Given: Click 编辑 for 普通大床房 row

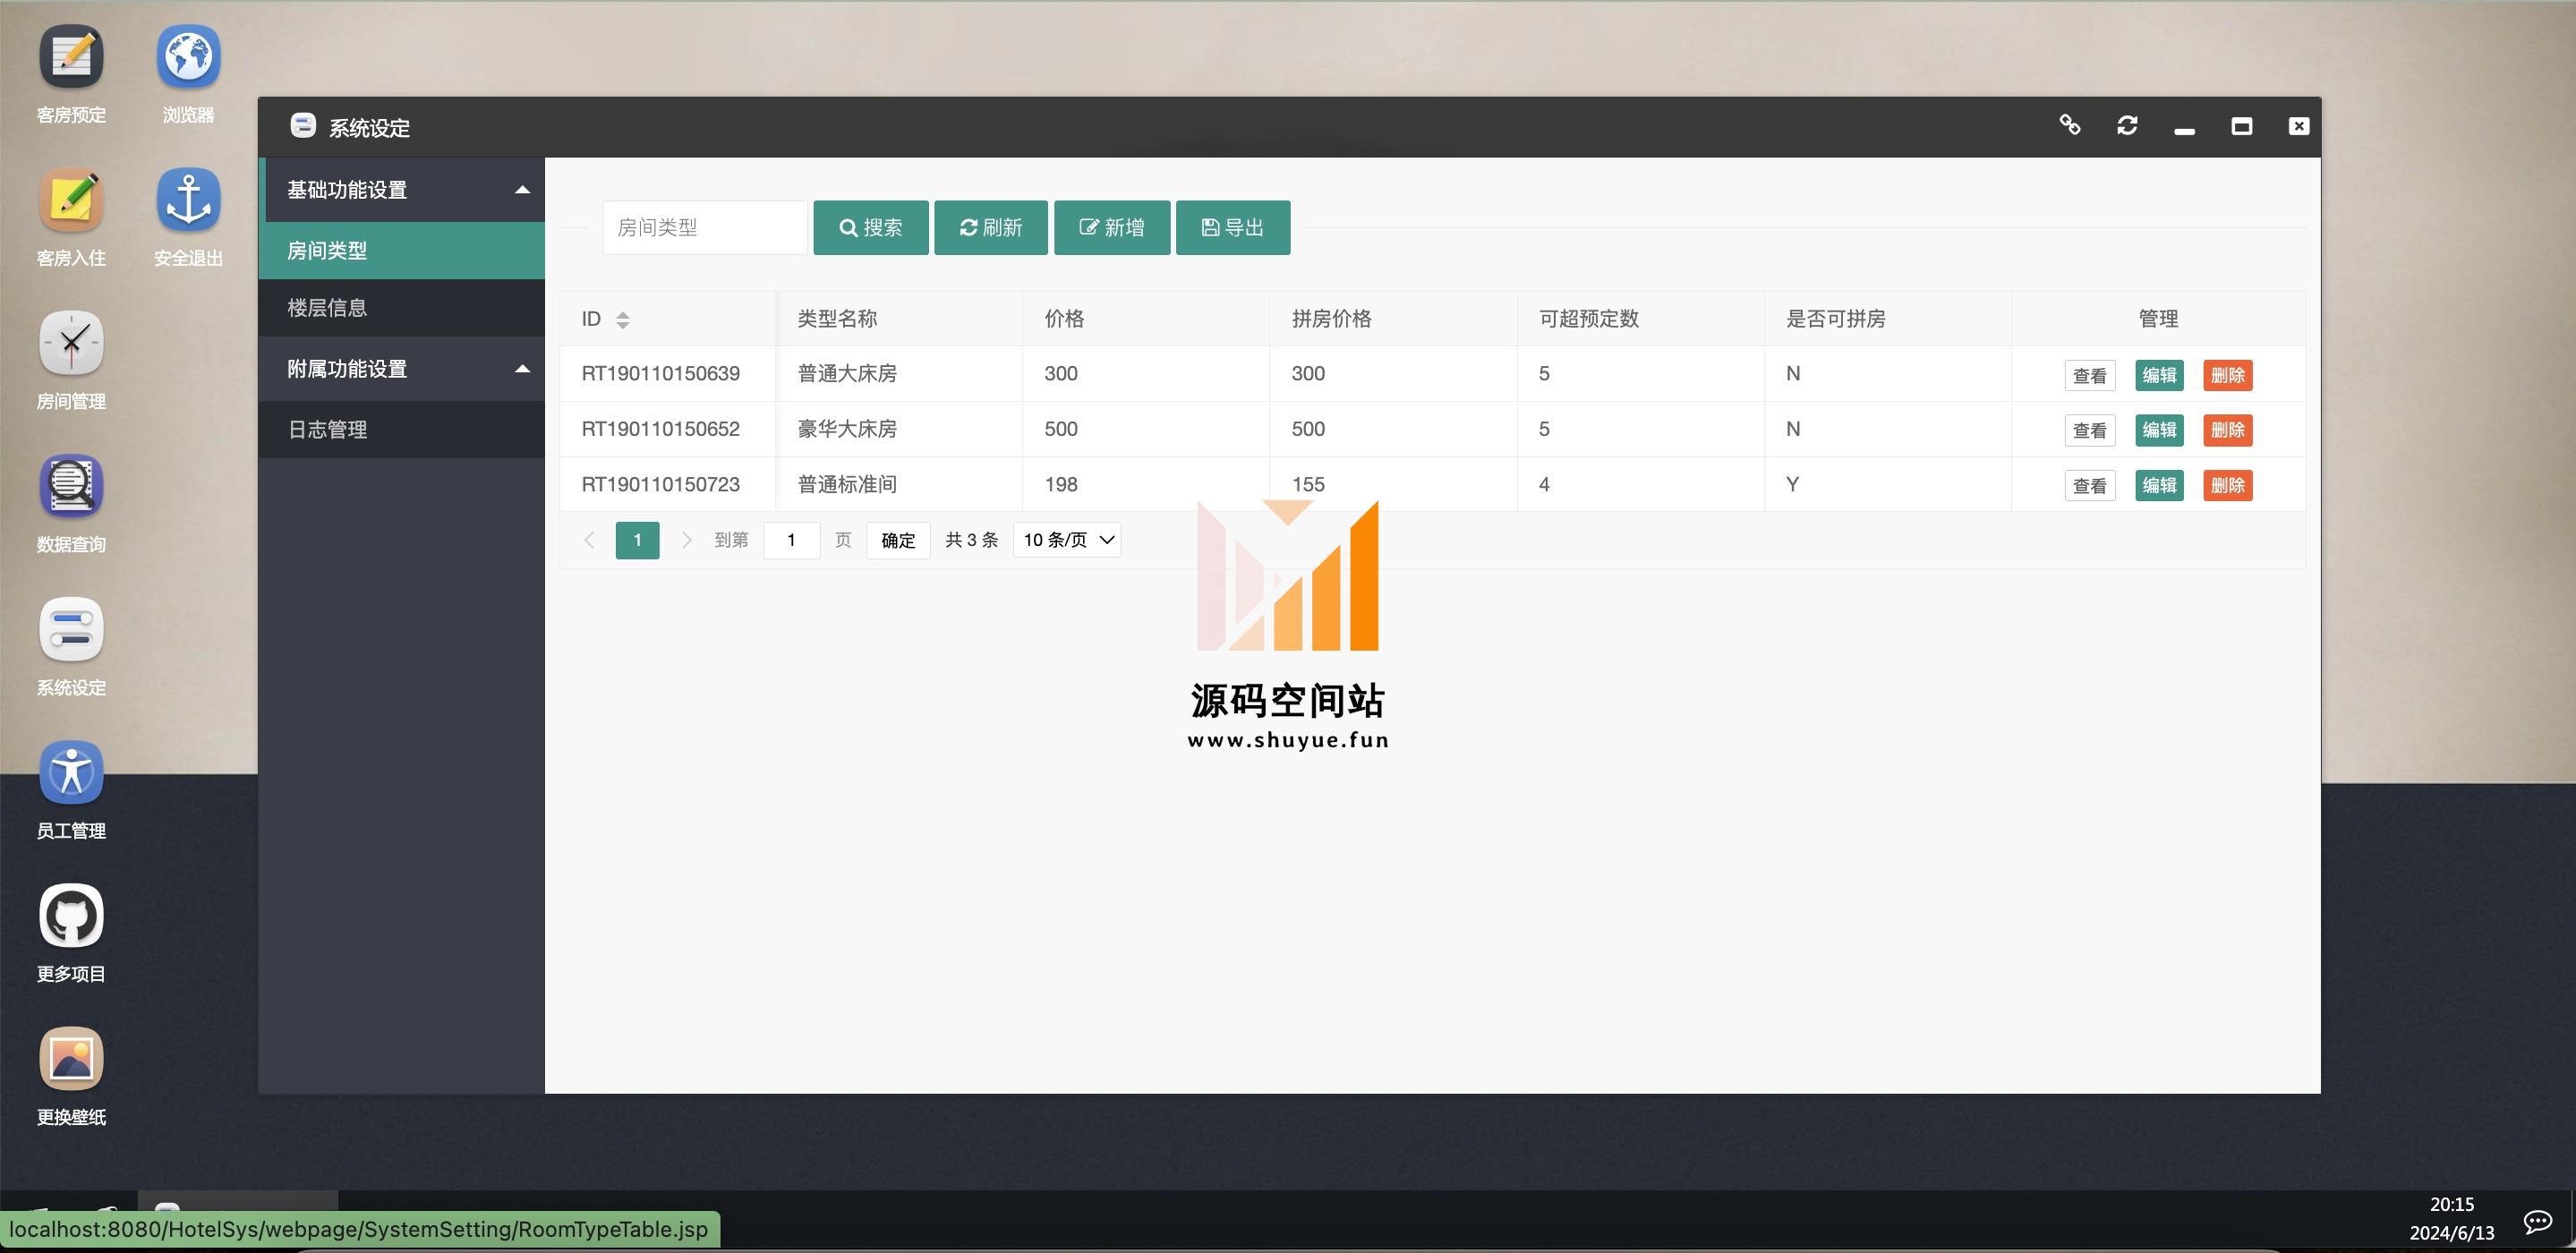Looking at the screenshot, I should (2159, 375).
